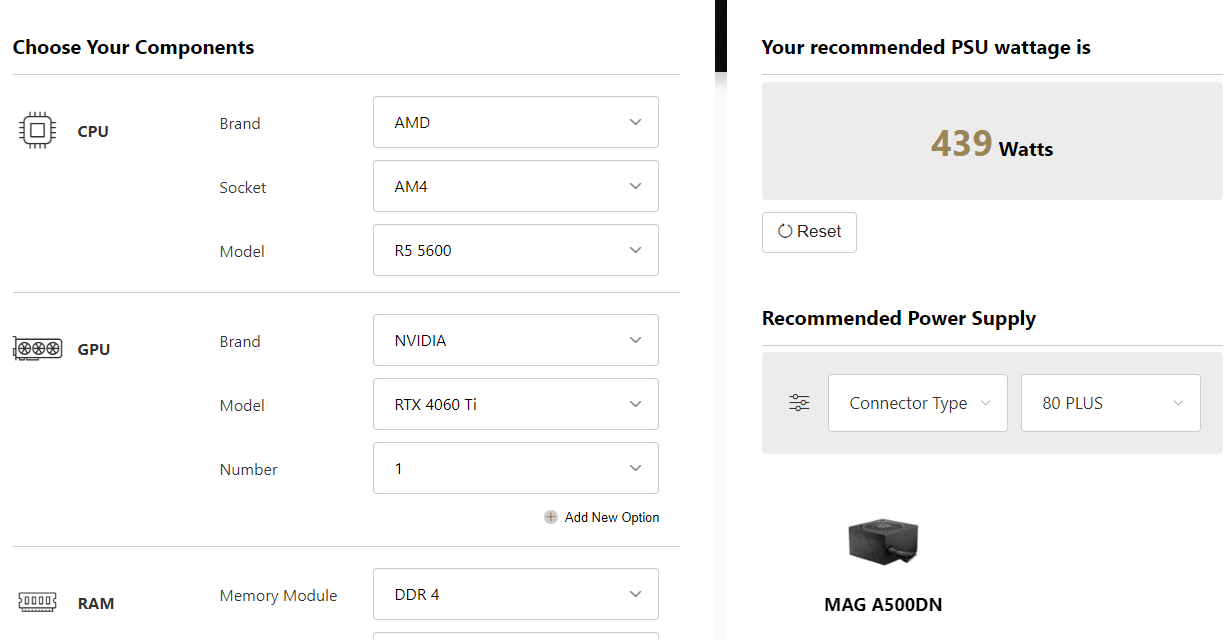This screenshot has height=640, width=1229.
Task: Open the 80 PLUS filter dropdown
Action: click(x=1111, y=403)
